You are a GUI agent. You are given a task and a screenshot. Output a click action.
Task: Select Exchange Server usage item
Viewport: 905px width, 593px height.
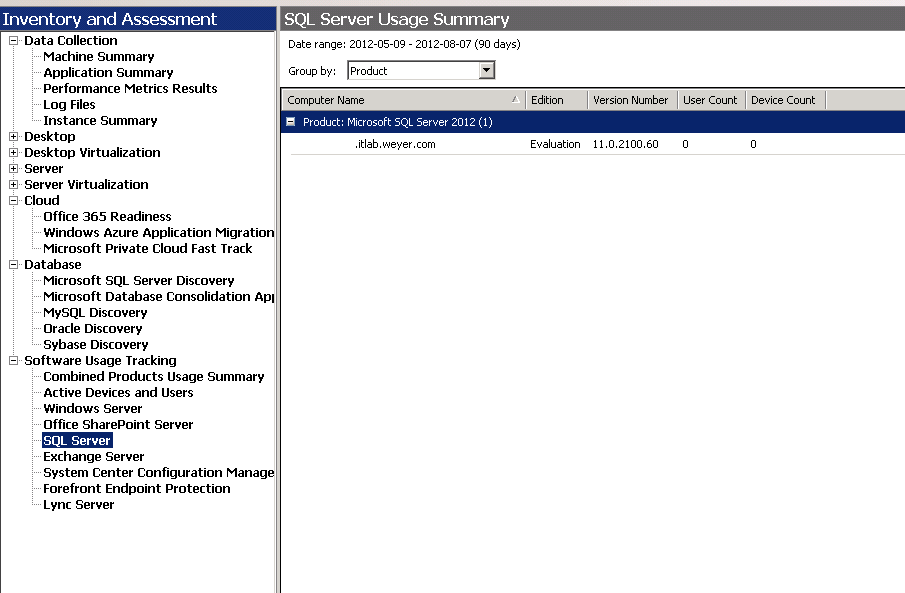point(93,457)
